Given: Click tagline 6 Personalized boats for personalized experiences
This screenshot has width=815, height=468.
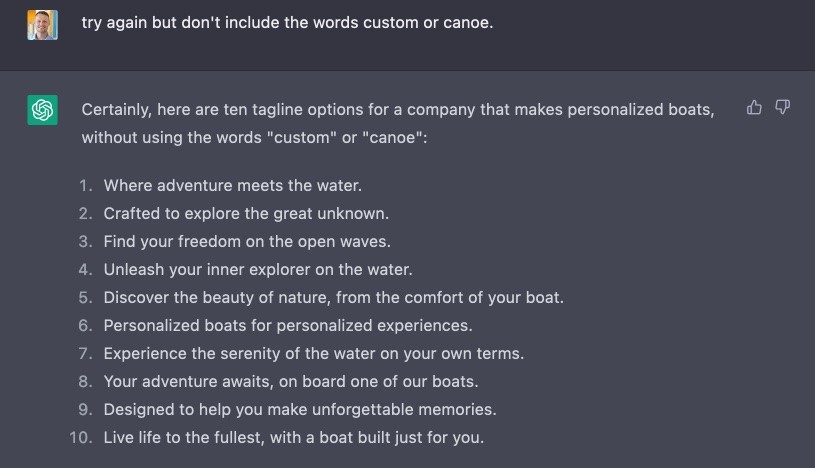Looking at the screenshot, I should (288, 326).
